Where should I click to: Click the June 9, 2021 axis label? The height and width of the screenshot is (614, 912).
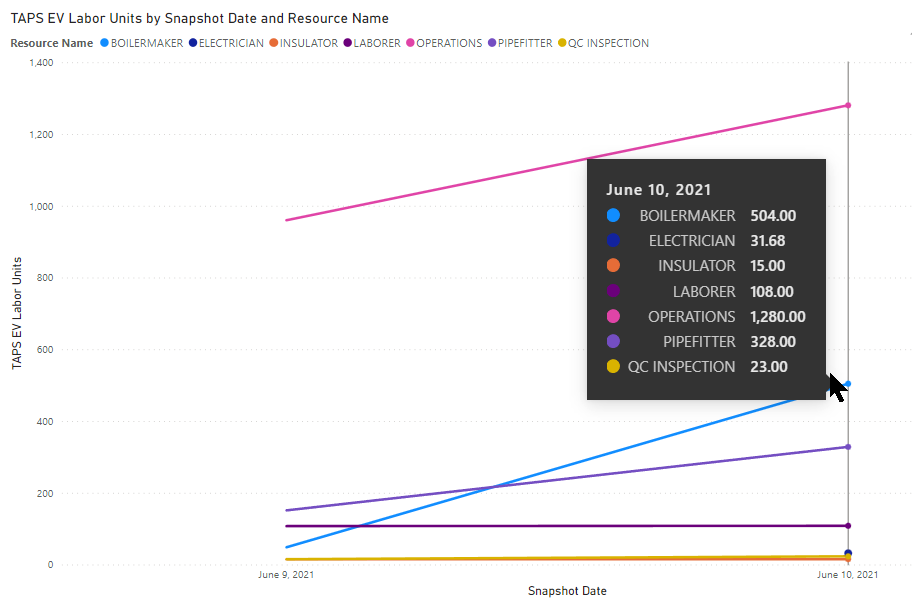[x=286, y=575]
